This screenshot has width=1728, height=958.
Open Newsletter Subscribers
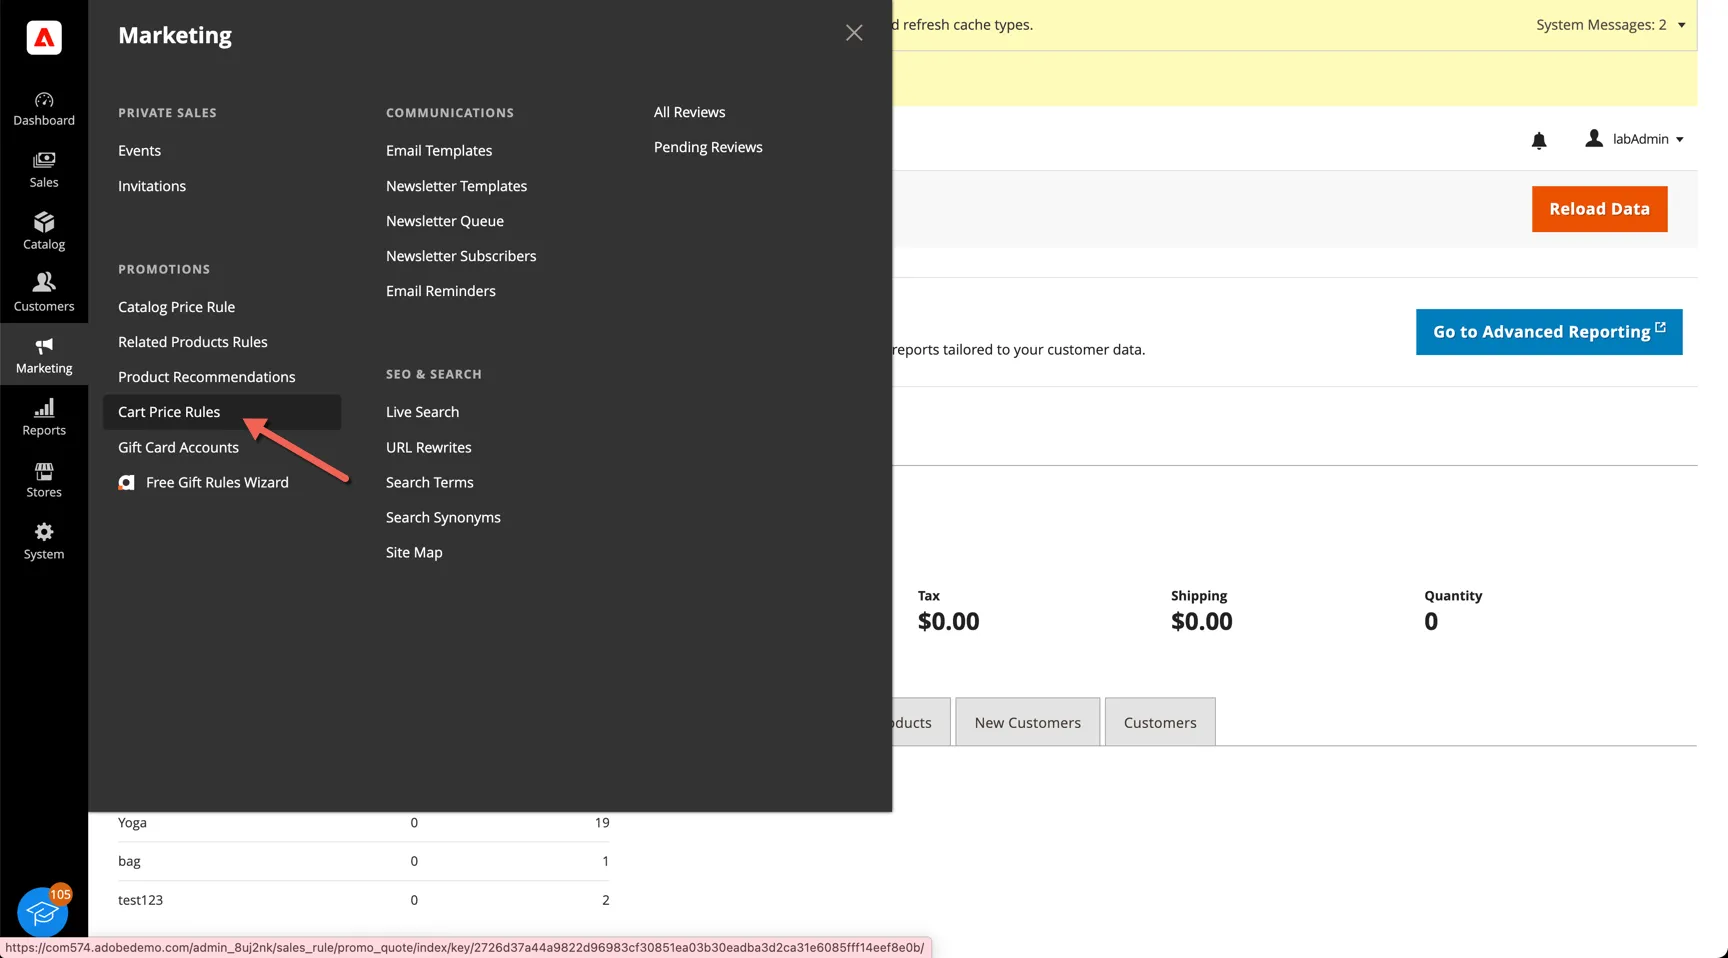pos(461,256)
